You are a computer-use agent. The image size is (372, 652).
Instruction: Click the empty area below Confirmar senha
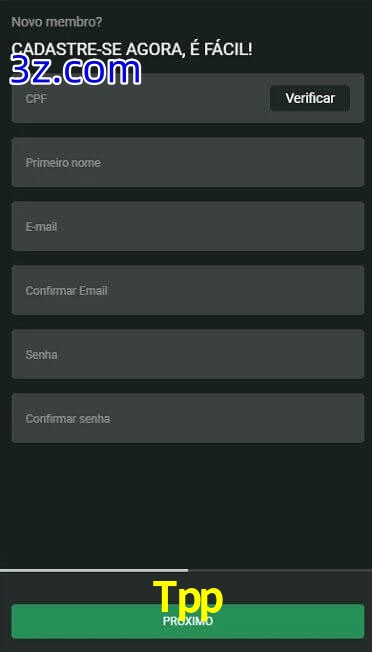point(186,505)
